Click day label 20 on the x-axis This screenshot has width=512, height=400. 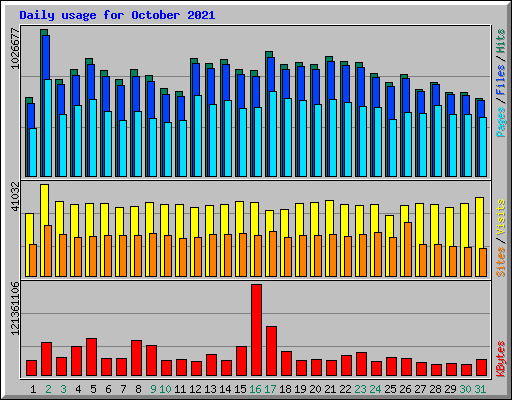click(315, 389)
